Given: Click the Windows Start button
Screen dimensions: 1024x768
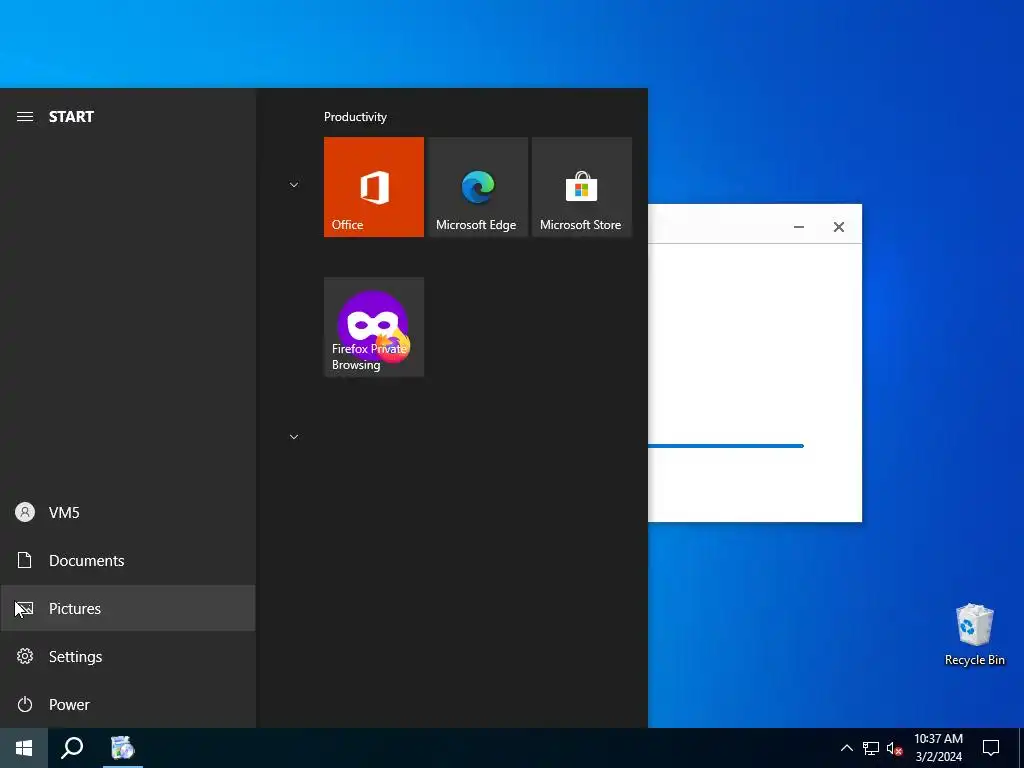Looking at the screenshot, I should (24, 748).
